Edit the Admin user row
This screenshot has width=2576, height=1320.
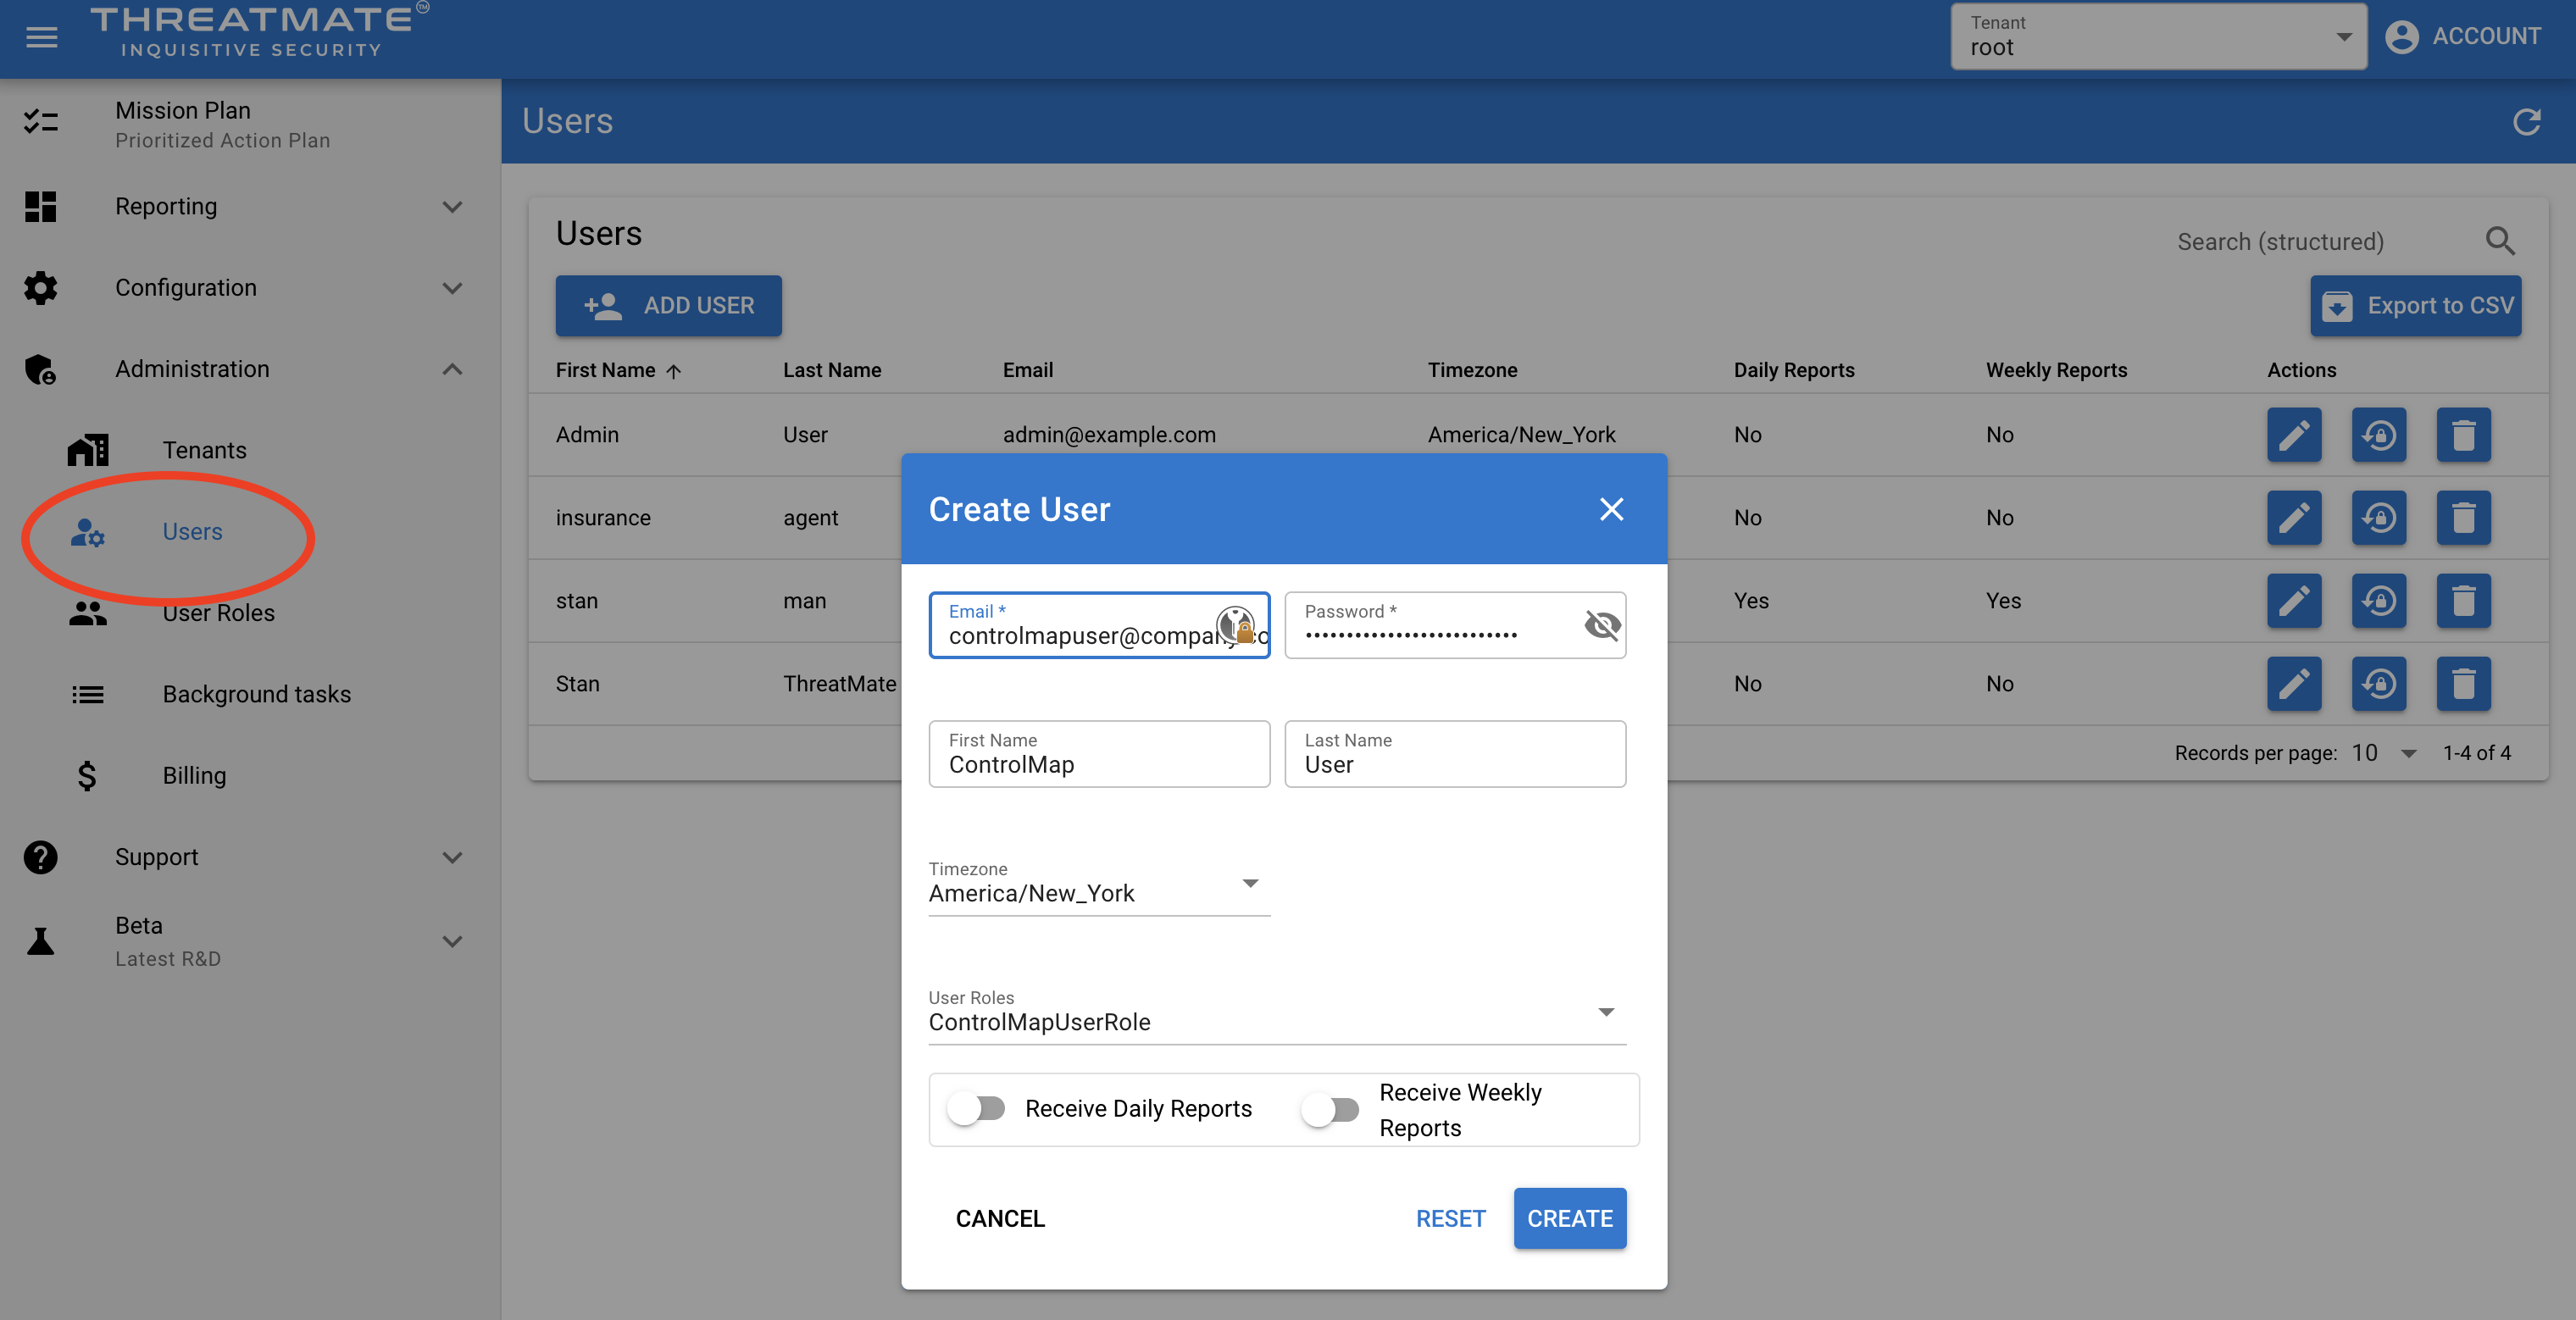2294,435
